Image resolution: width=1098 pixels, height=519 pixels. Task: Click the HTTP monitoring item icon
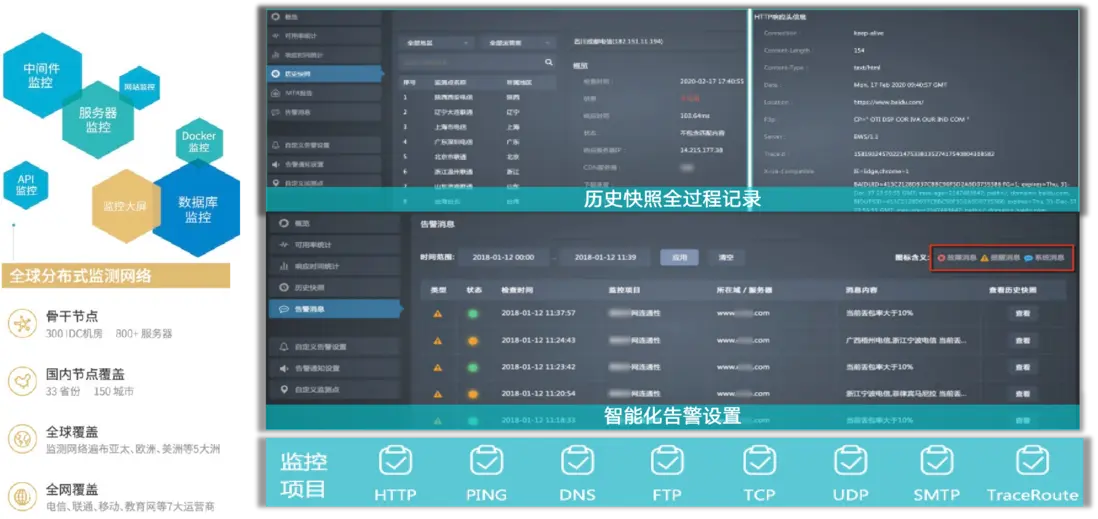tap(396, 460)
